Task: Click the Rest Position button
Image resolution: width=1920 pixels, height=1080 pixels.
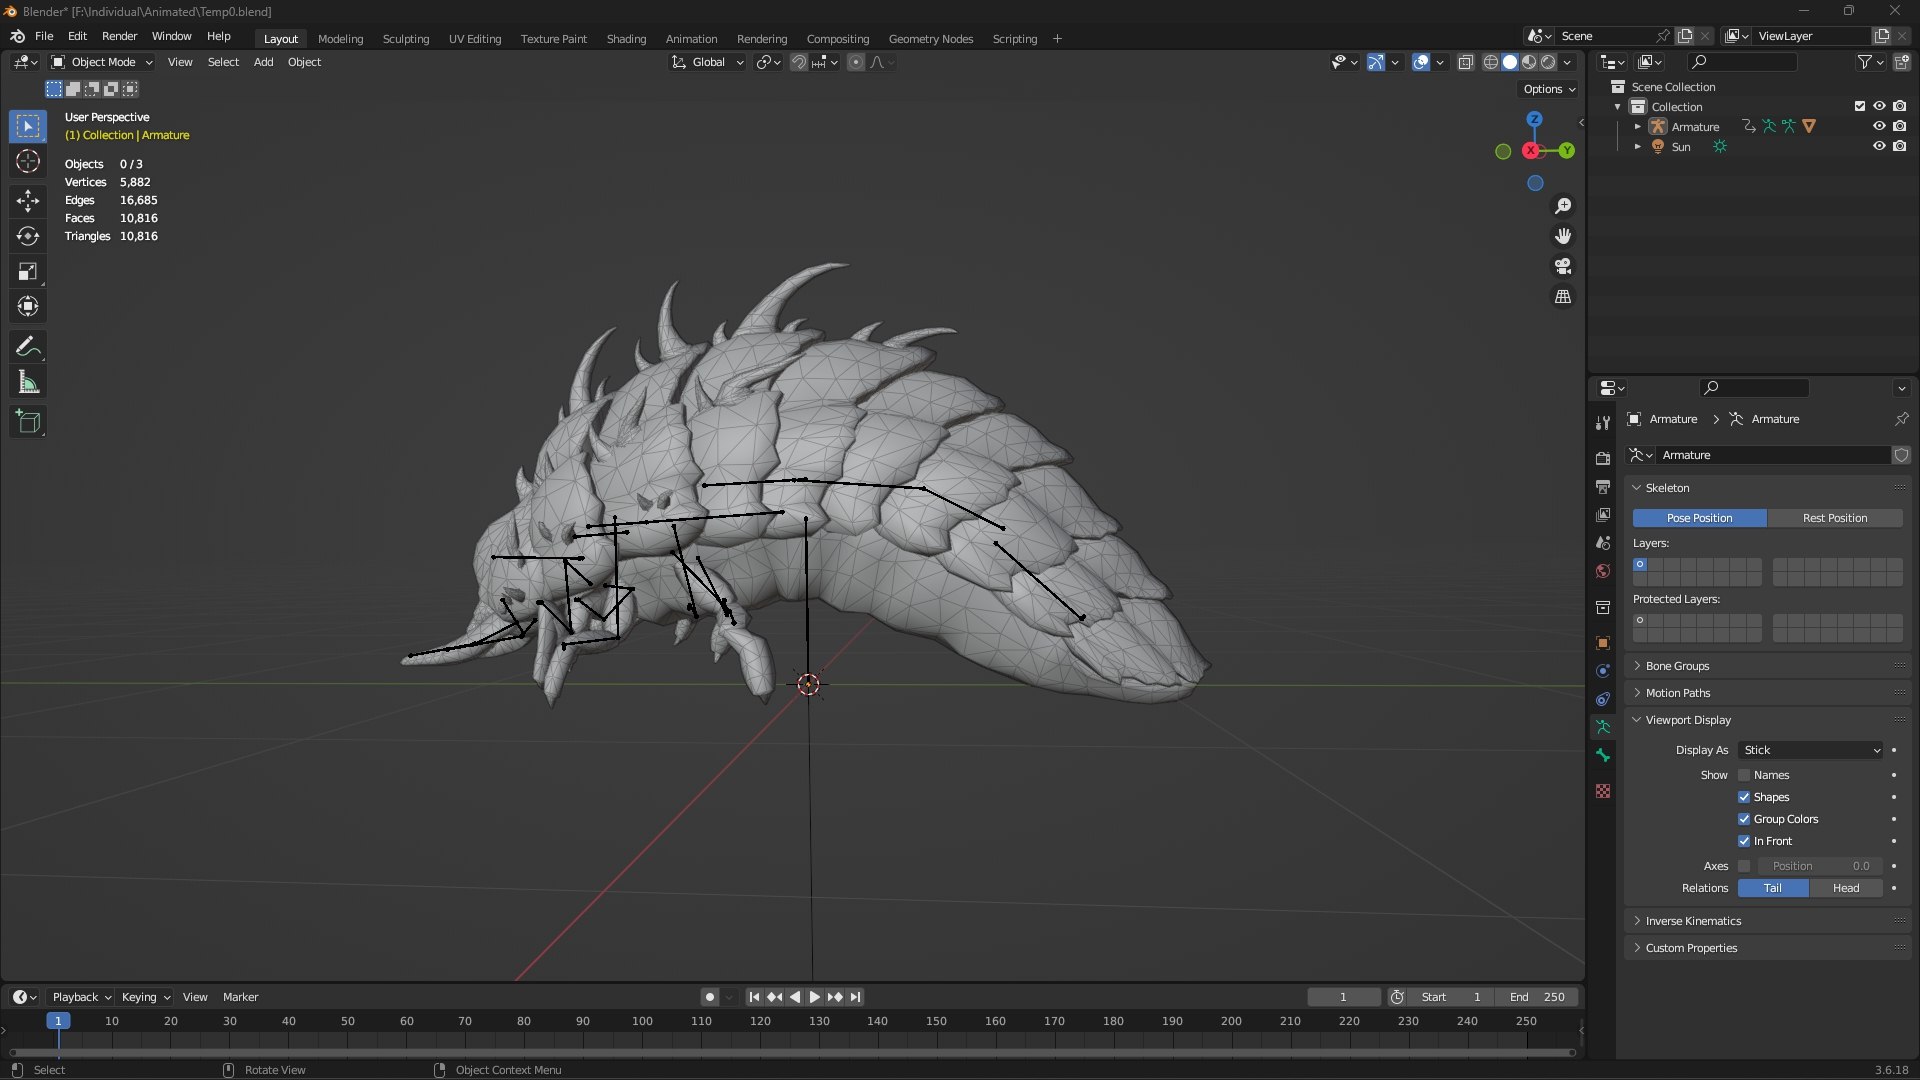Action: click(x=1834, y=518)
